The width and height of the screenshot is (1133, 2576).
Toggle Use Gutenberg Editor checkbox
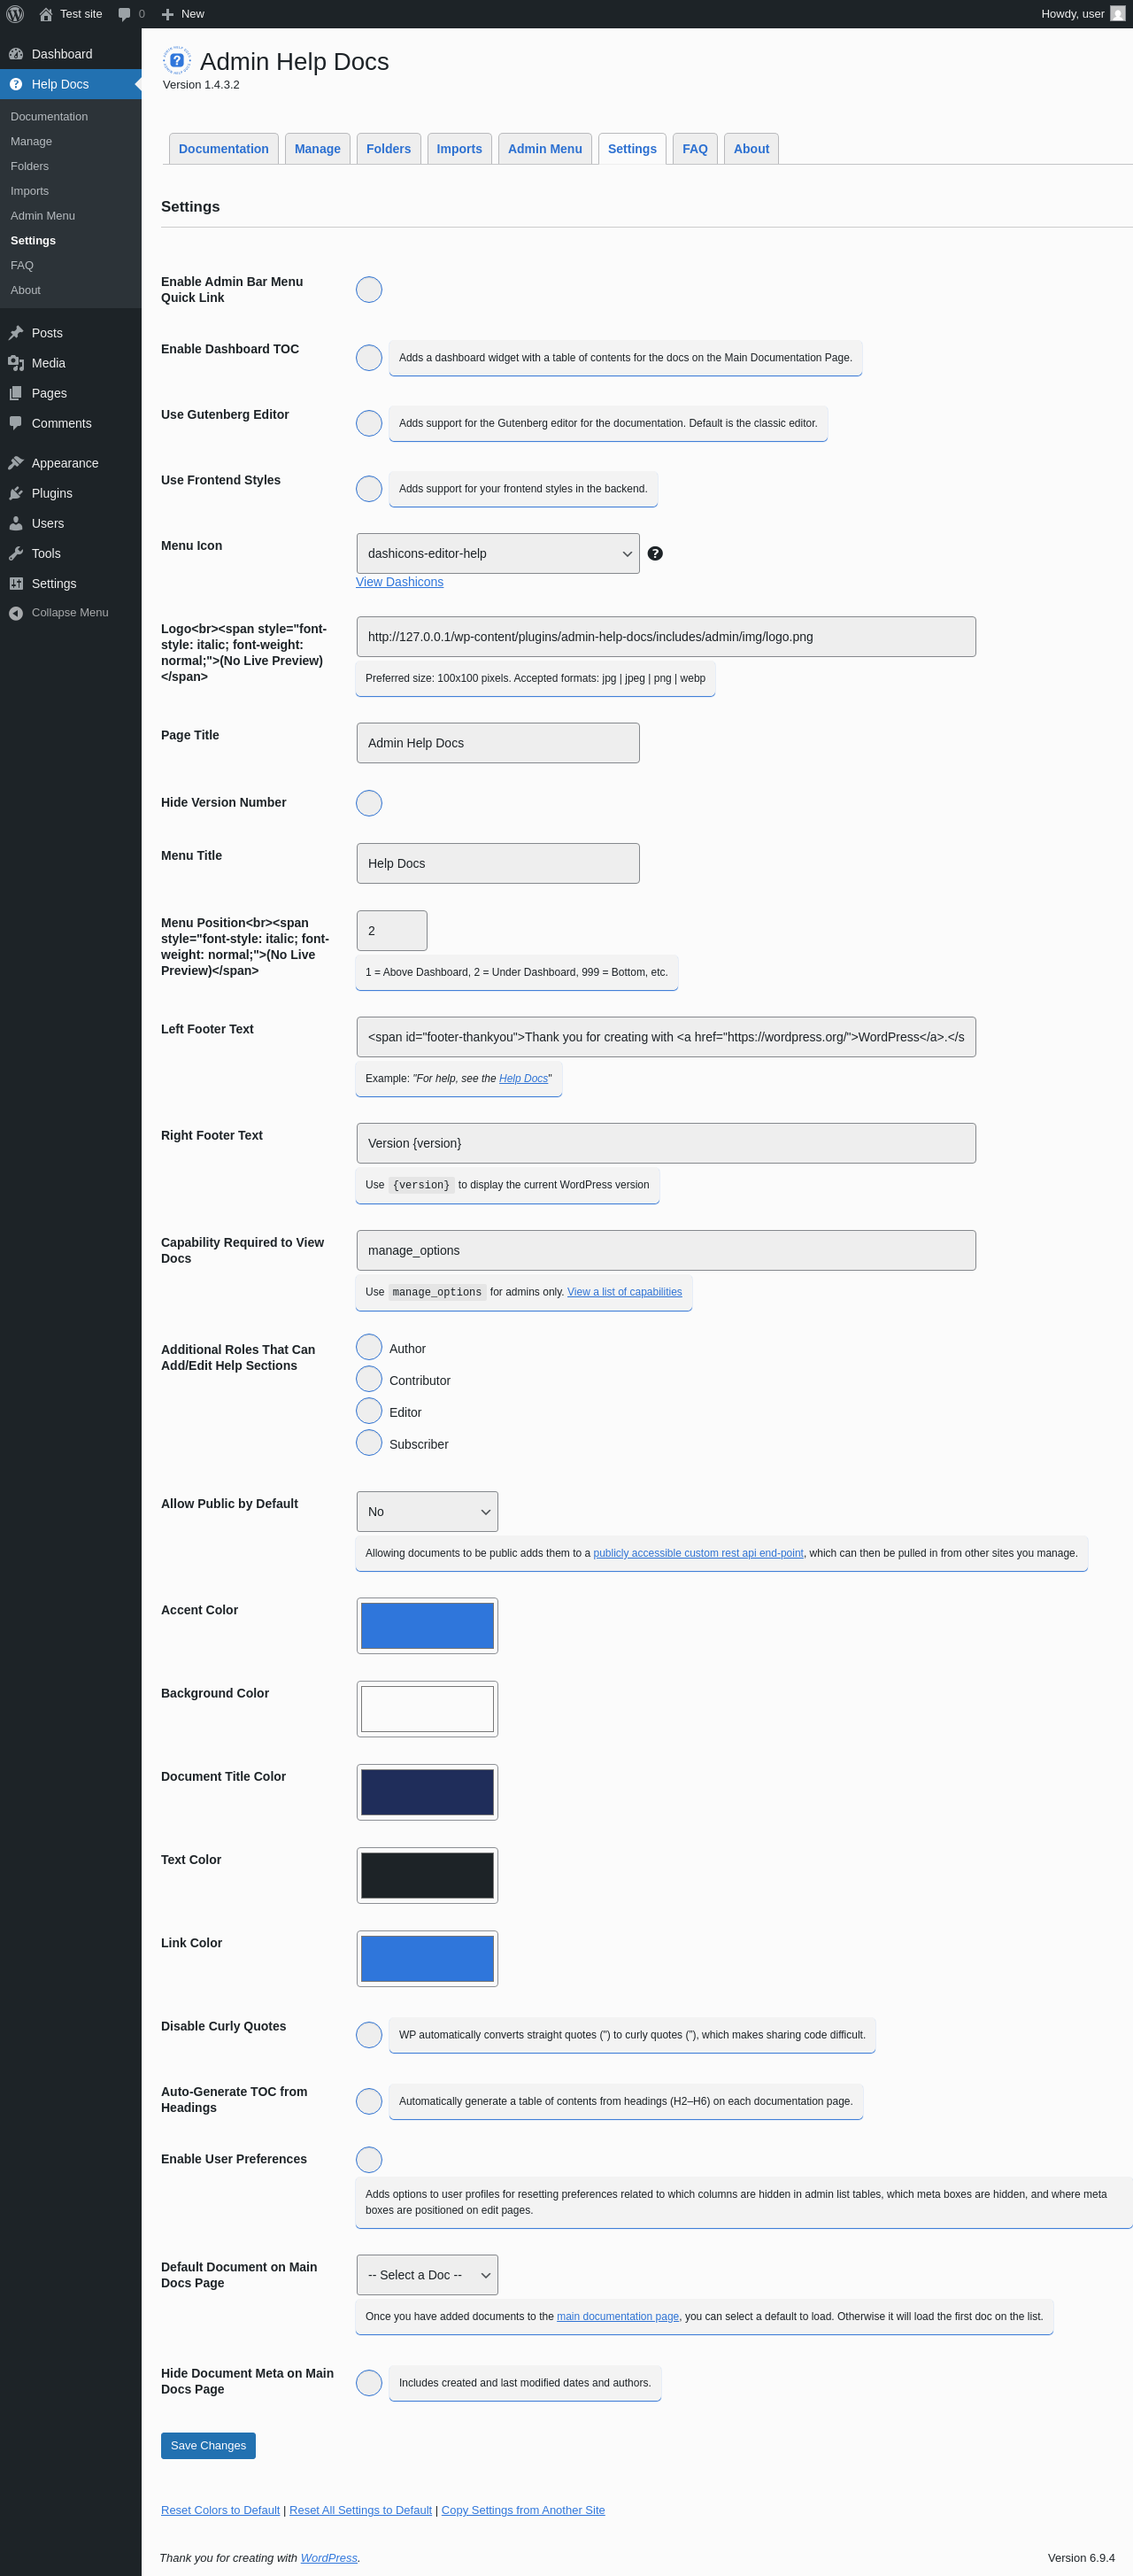(369, 423)
